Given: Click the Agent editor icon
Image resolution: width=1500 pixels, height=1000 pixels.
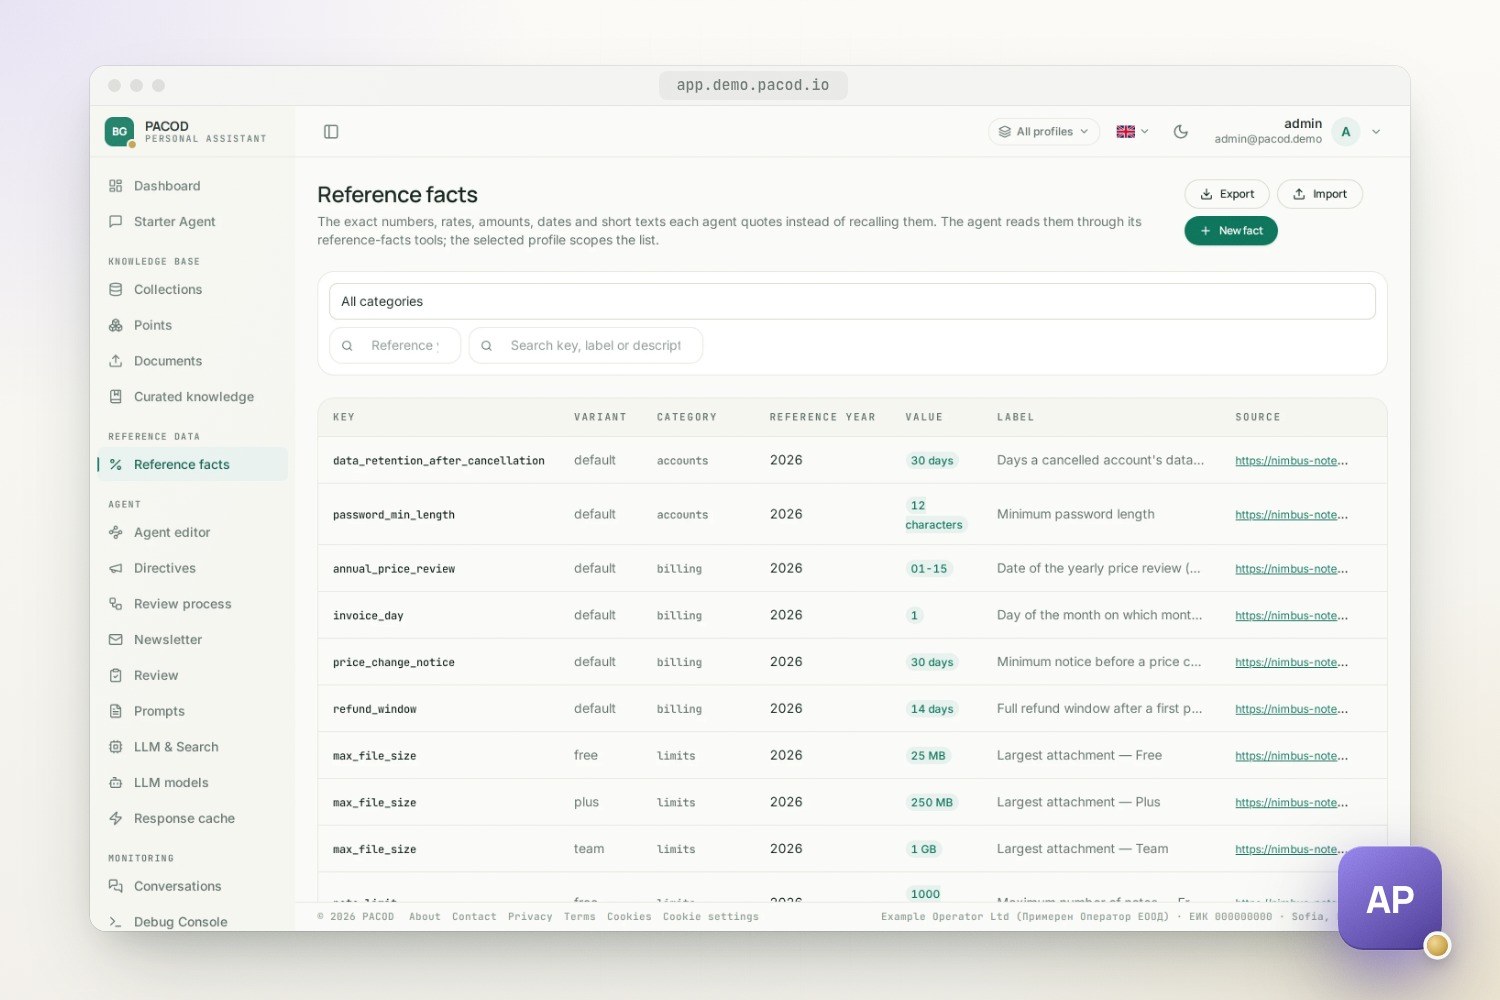Looking at the screenshot, I should point(116,533).
